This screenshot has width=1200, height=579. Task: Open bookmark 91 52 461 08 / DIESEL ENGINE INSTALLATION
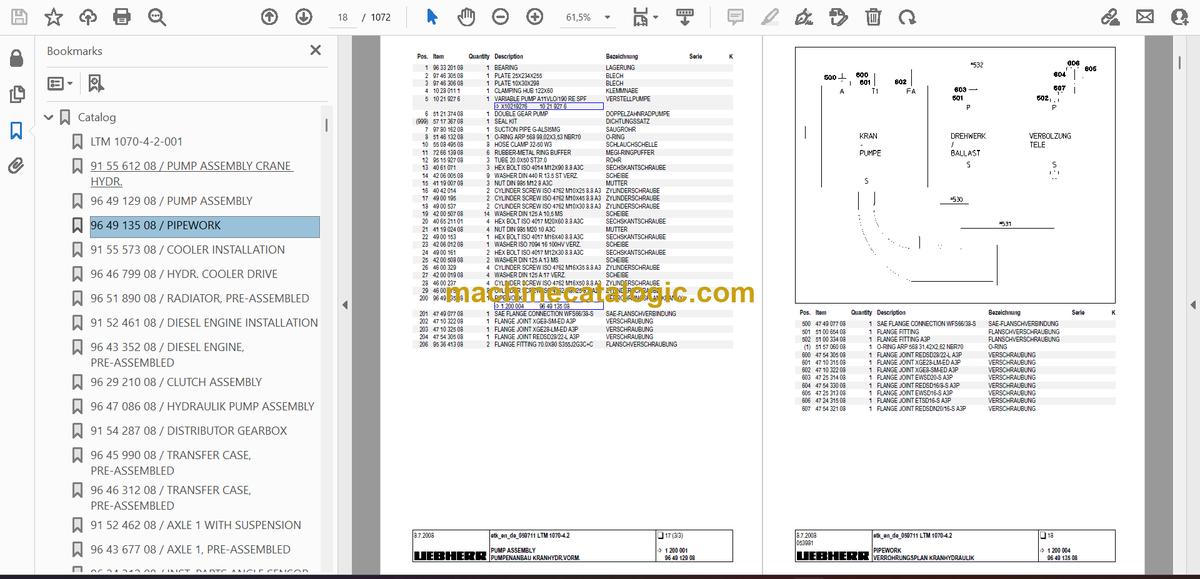[x=204, y=323]
